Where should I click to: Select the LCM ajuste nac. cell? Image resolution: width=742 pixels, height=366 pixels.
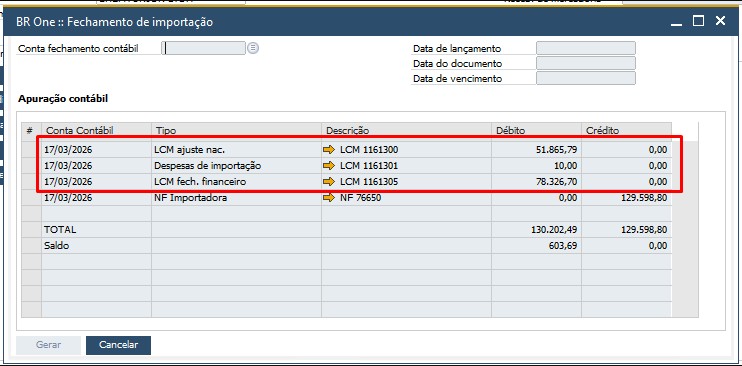point(236,150)
